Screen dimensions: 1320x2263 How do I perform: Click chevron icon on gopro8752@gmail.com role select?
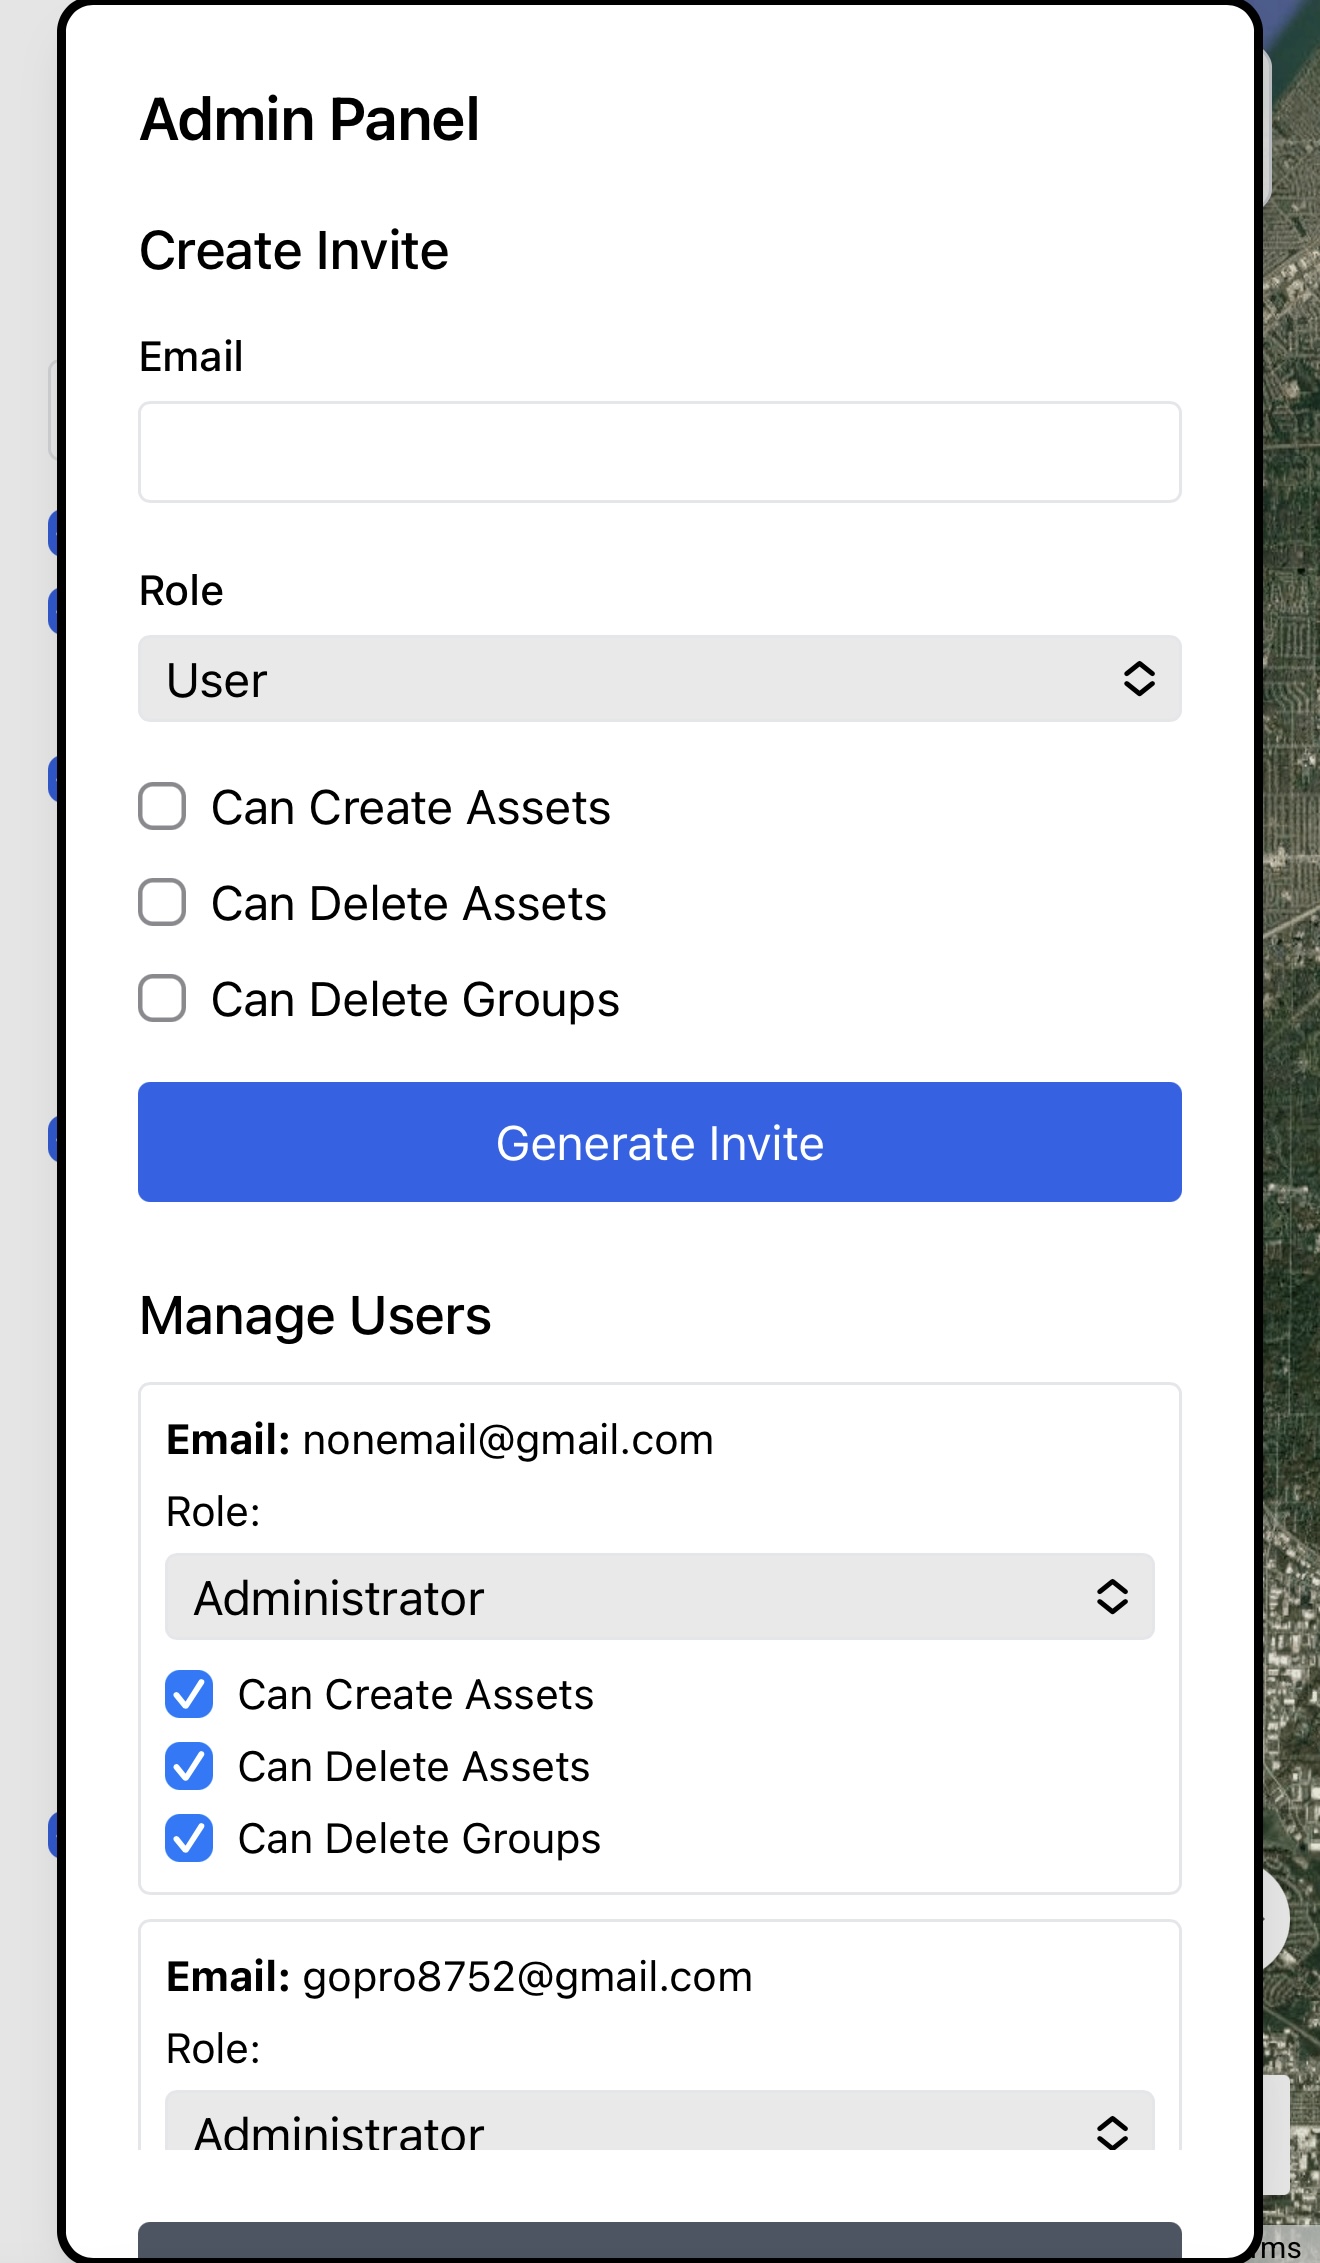[x=1112, y=2132]
